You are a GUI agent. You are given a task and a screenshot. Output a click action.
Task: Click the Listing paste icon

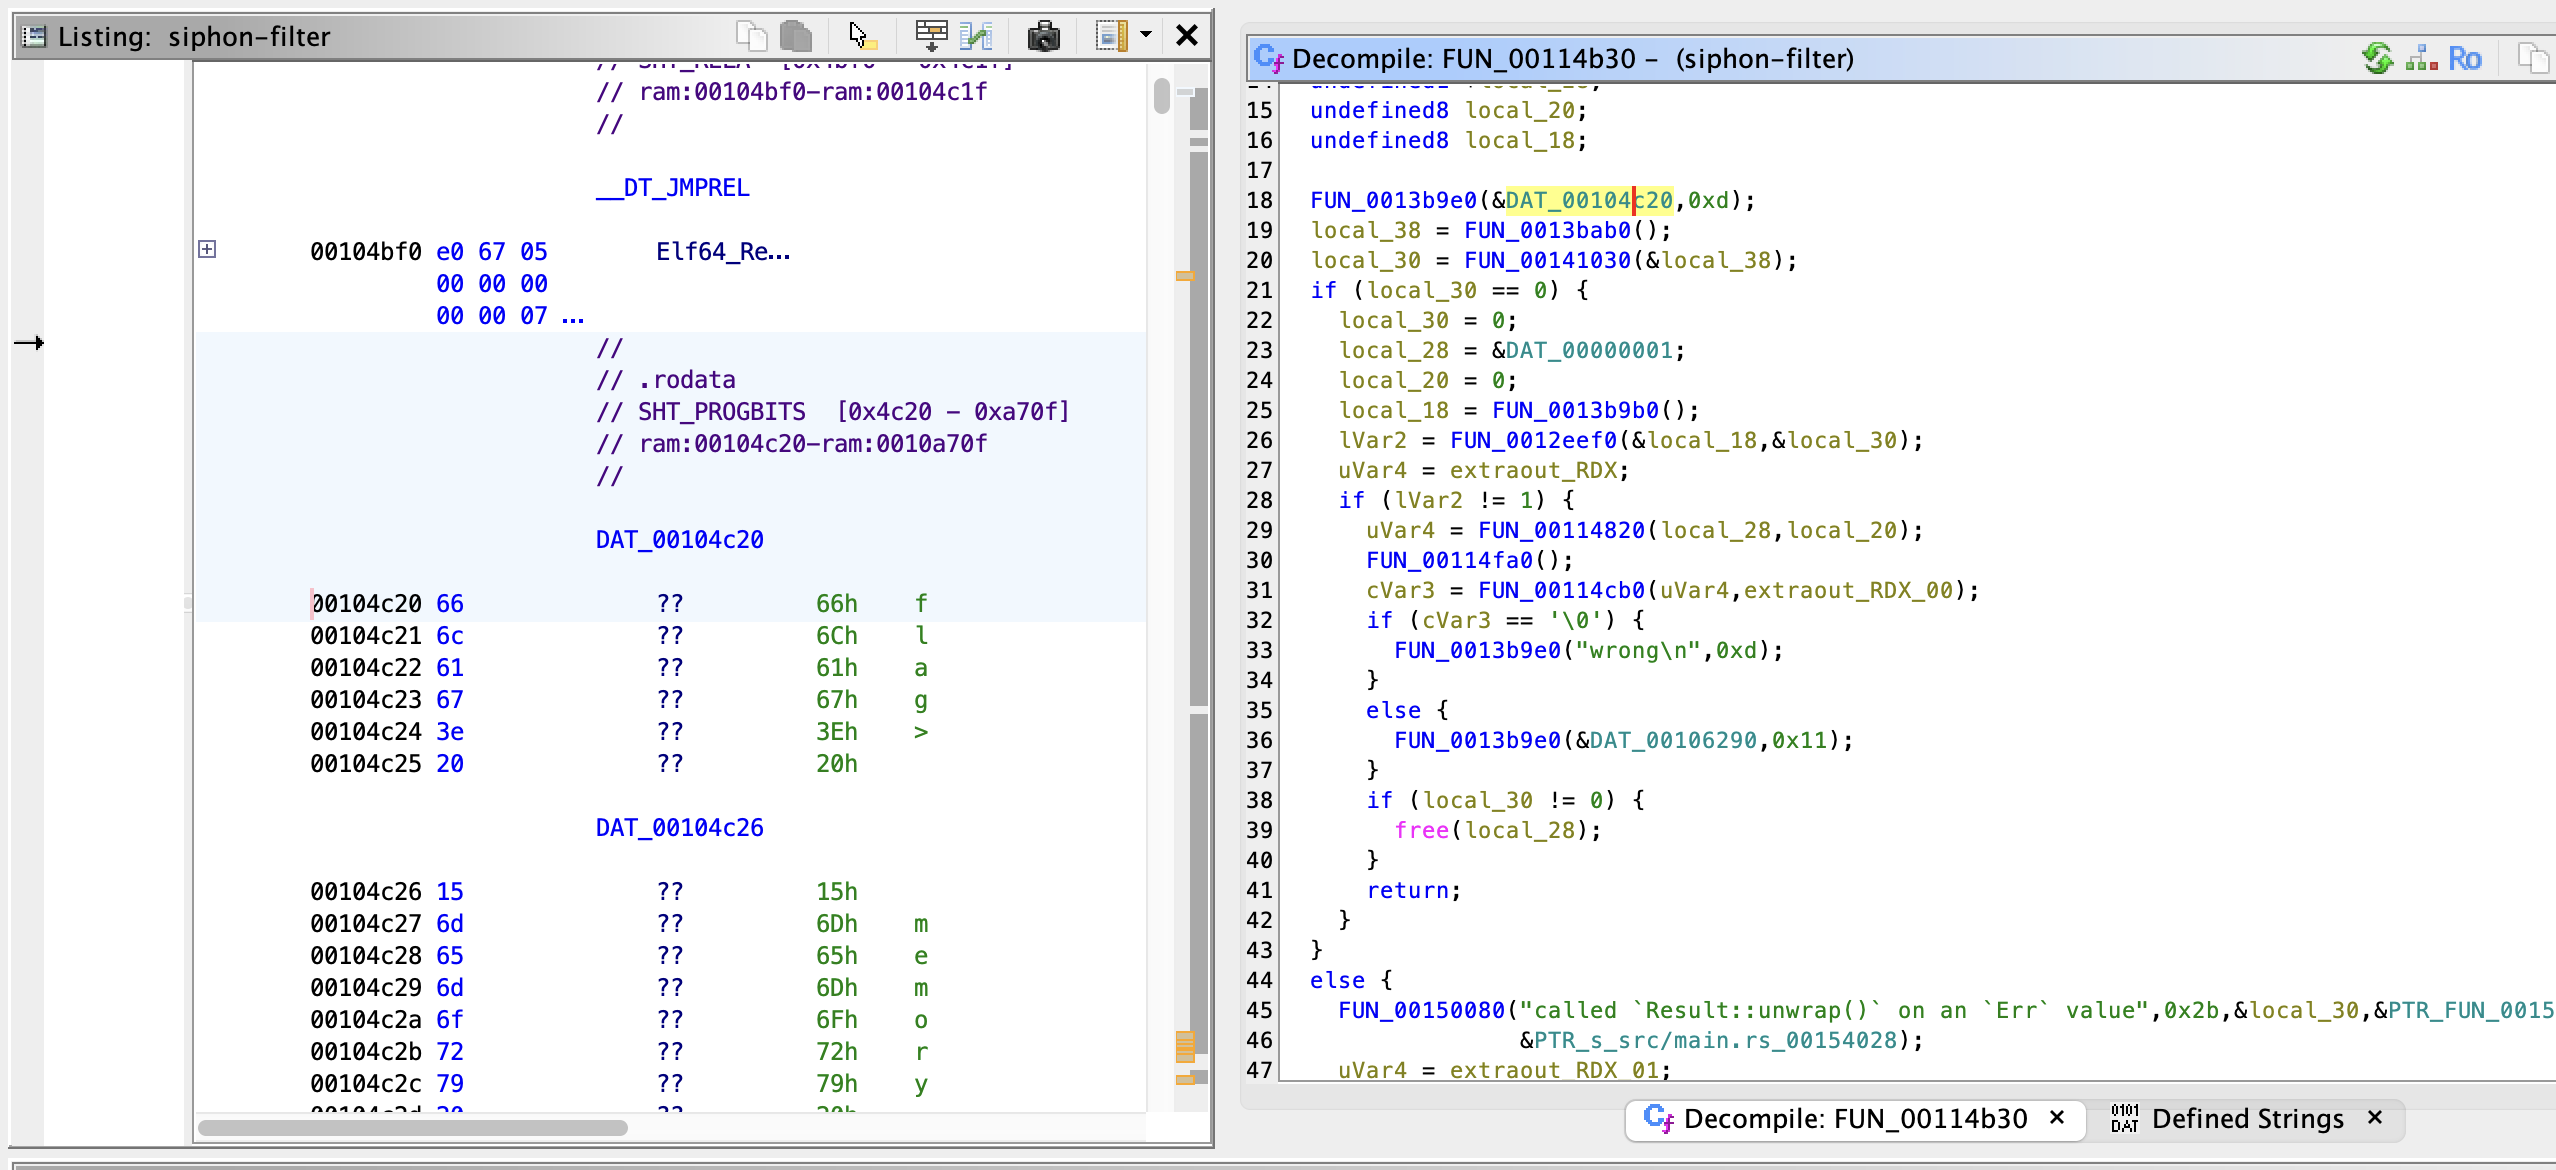point(796,36)
